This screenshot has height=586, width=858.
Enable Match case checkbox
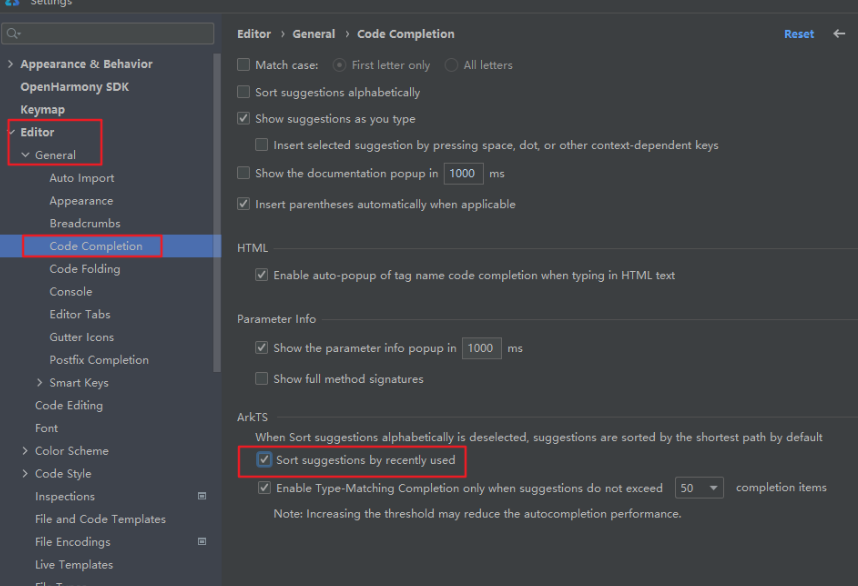(244, 65)
